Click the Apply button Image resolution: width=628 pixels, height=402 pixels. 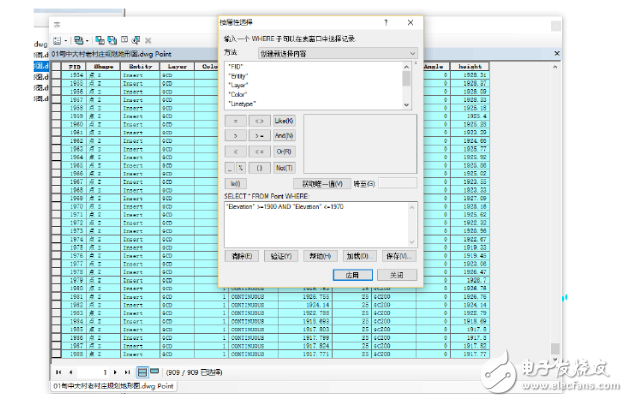(351, 274)
